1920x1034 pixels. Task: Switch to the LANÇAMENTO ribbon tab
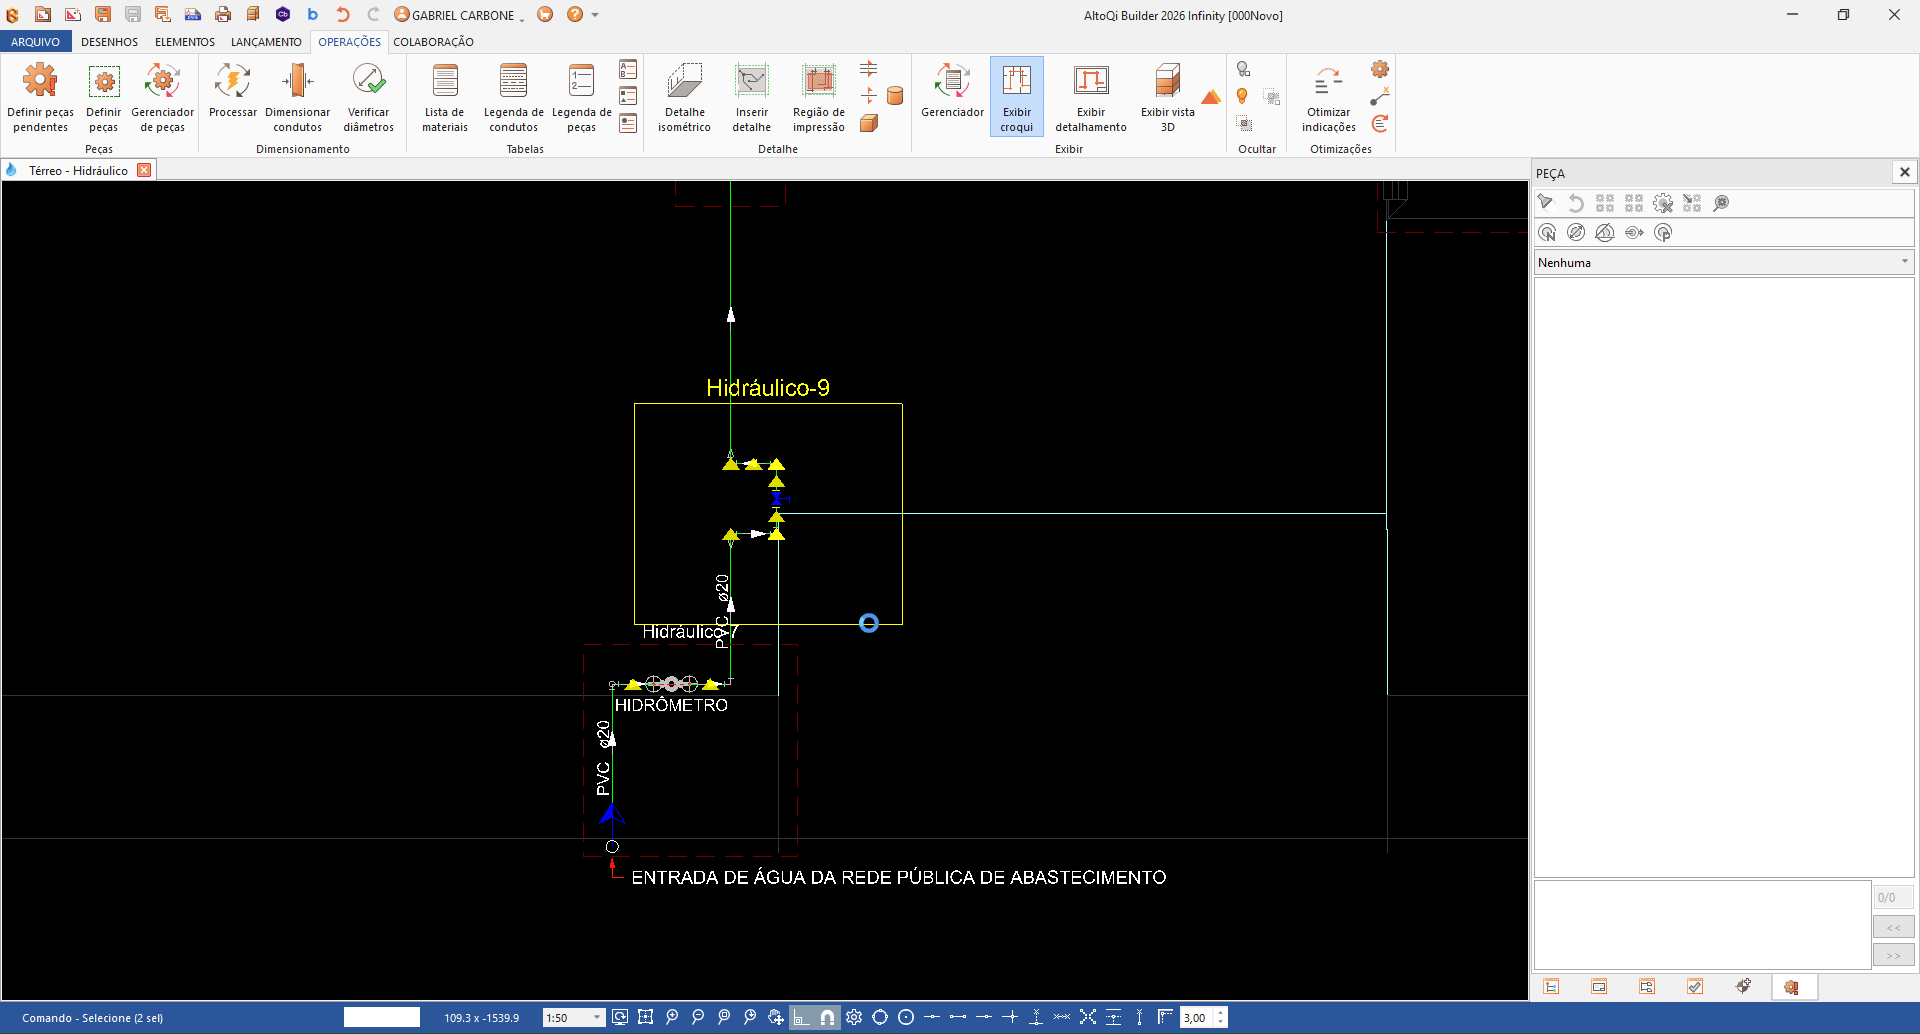pyautogui.click(x=266, y=42)
